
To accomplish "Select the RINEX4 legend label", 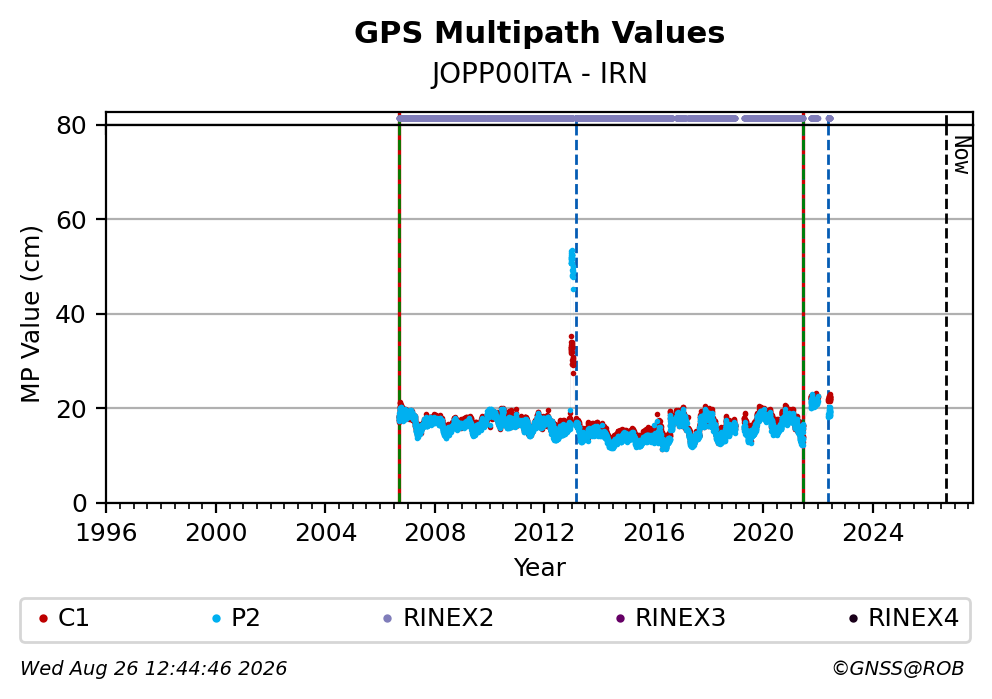I will [913, 618].
